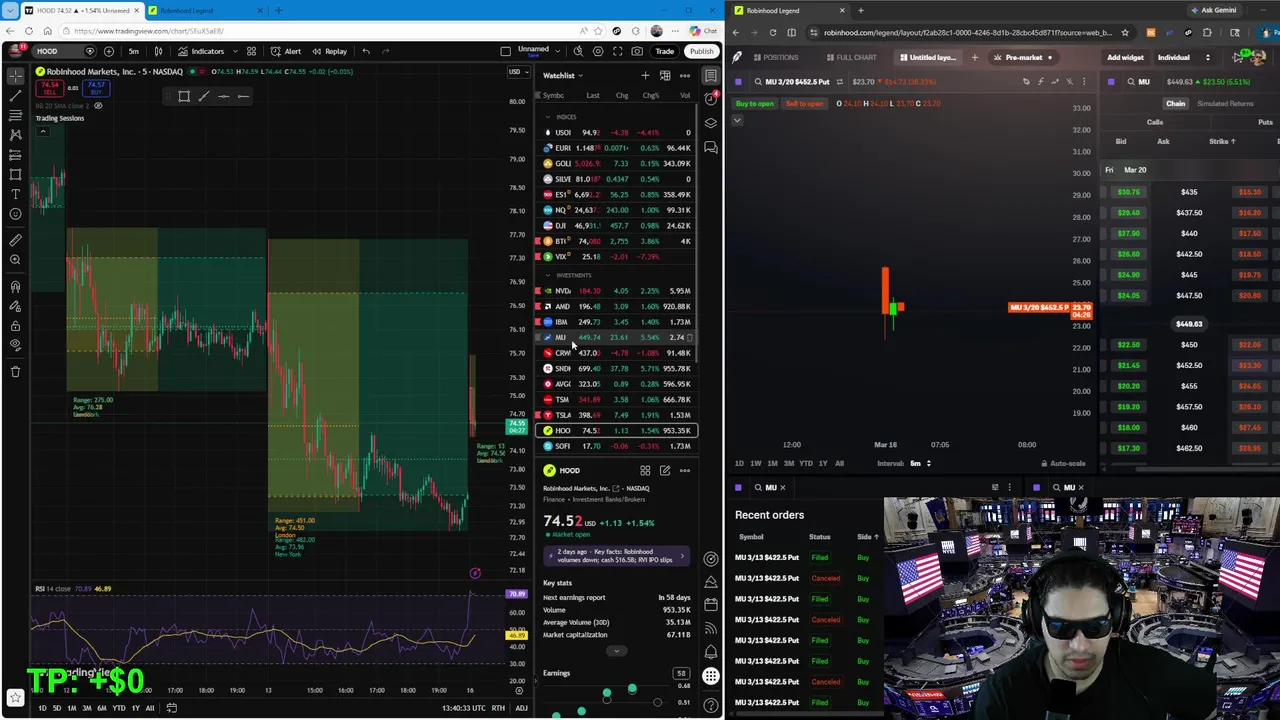Toggle Auto-scale on Robinhood chart

pyautogui.click(x=1063, y=463)
